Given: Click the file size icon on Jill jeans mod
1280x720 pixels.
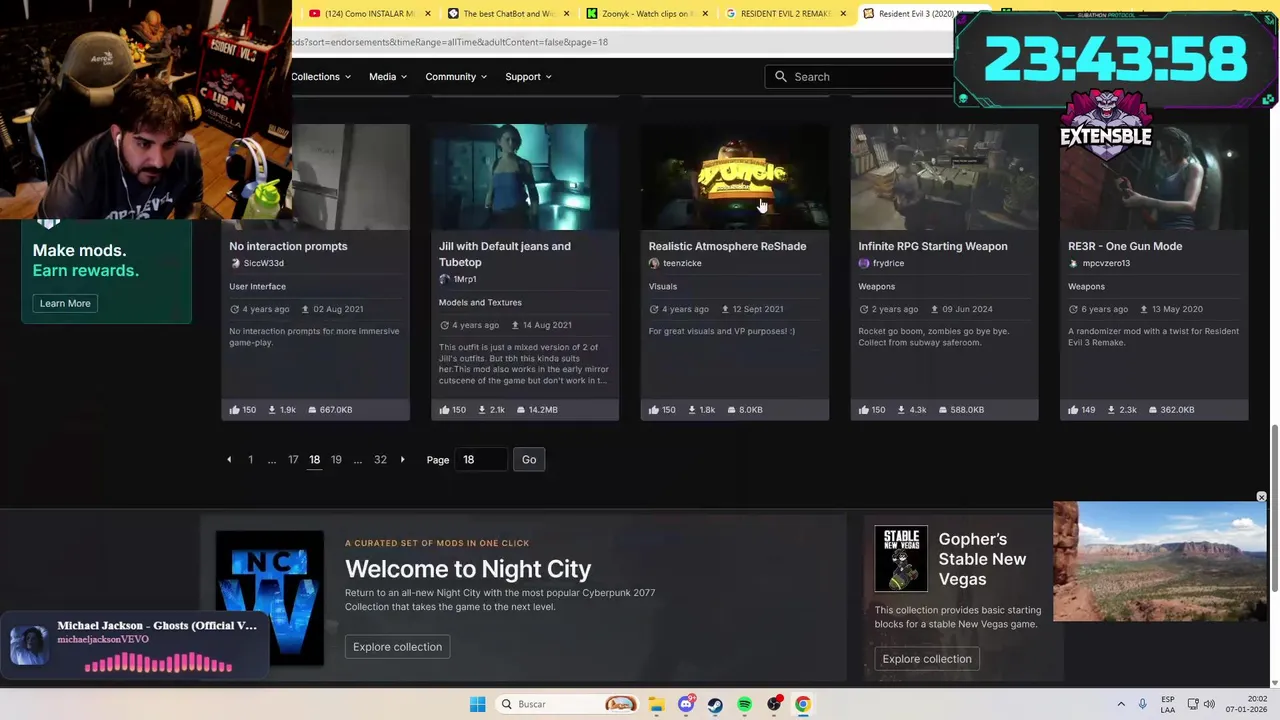Looking at the screenshot, I should click(522, 409).
